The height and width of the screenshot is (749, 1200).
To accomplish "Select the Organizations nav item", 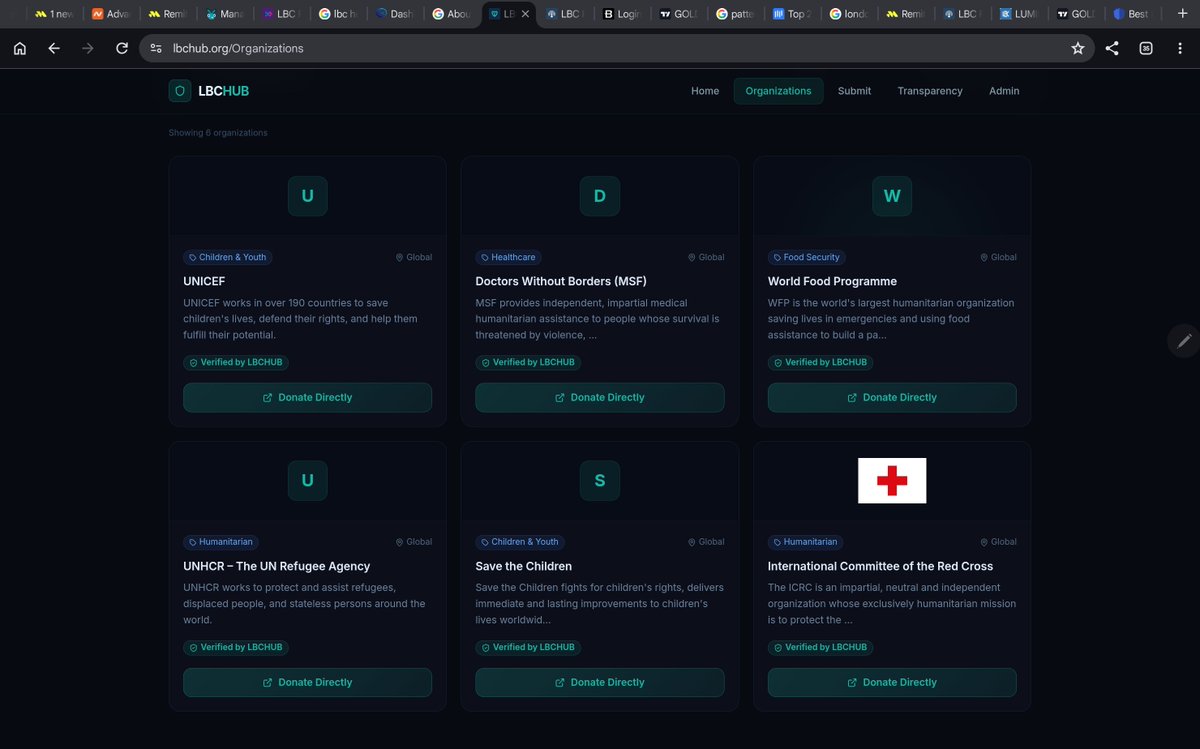I will point(778,91).
